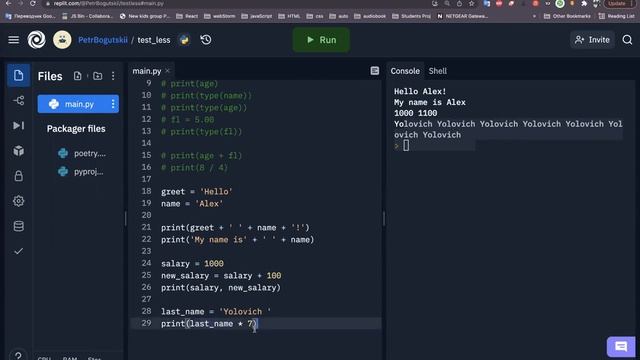The width and height of the screenshot is (640, 360).
Task: Bookmark this page with star icon
Action: coord(472,3)
